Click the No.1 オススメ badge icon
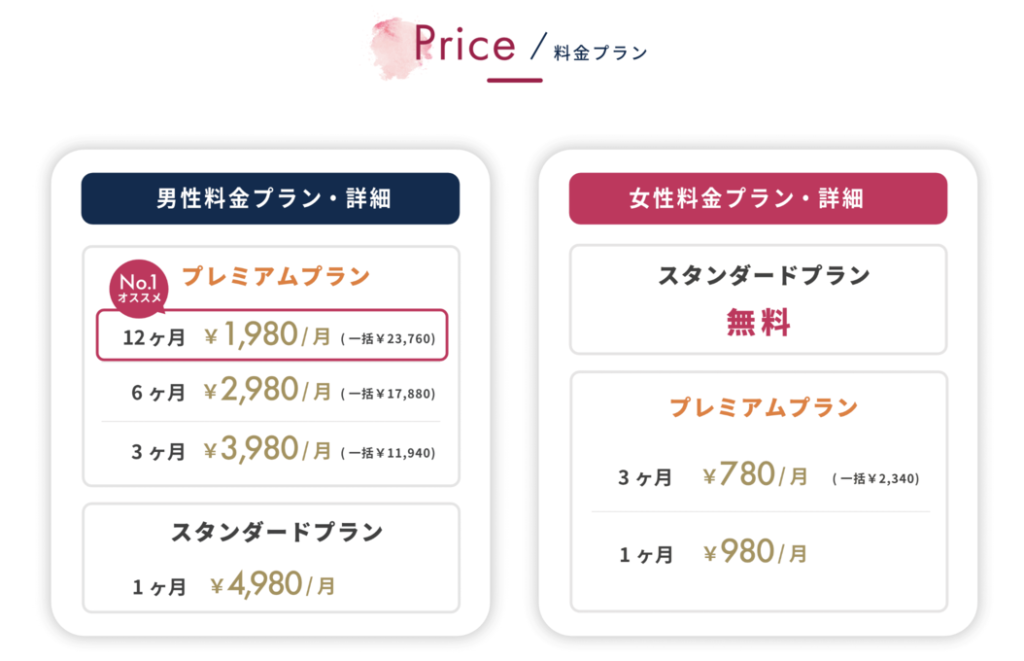Viewport: 1024px width, 661px height. (138, 289)
